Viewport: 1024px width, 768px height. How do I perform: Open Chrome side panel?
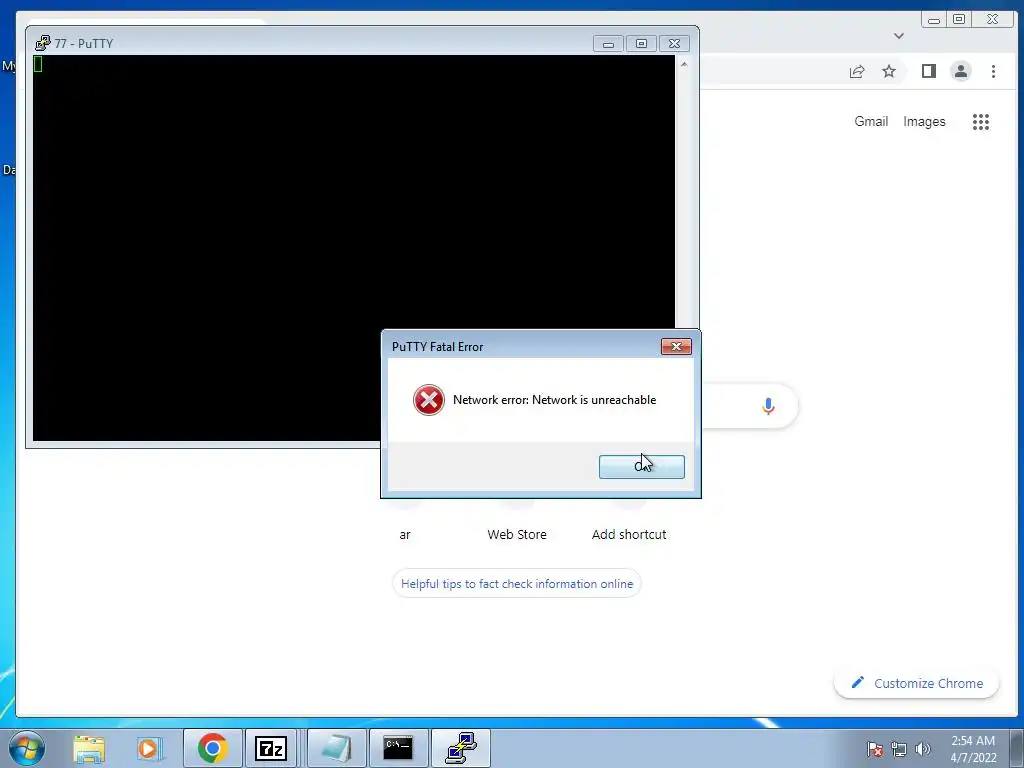(929, 71)
